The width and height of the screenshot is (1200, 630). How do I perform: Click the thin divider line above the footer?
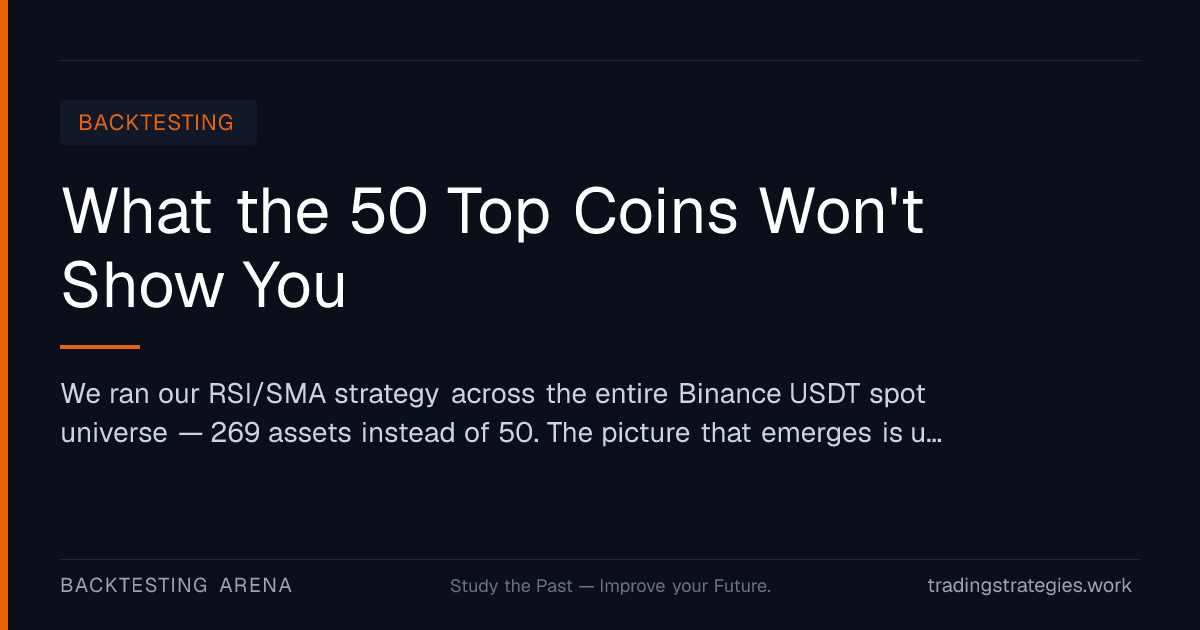click(x=600, y=559)
